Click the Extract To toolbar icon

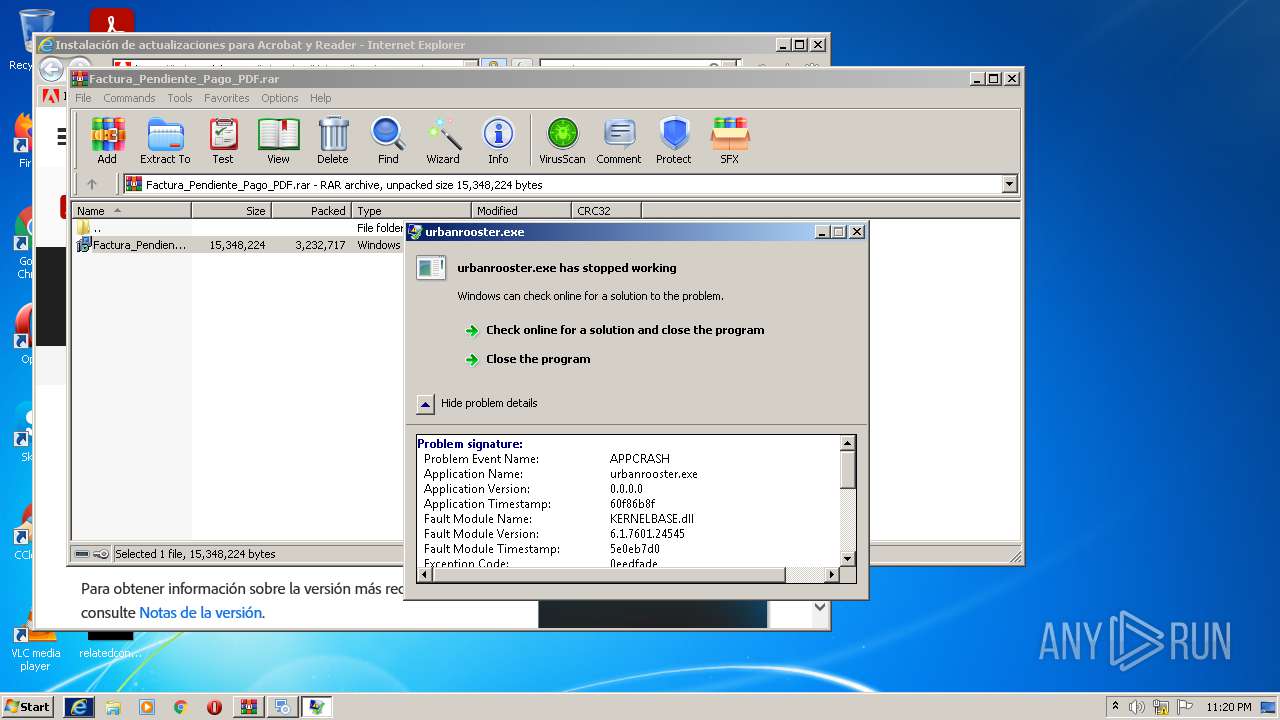click(165, 141)
